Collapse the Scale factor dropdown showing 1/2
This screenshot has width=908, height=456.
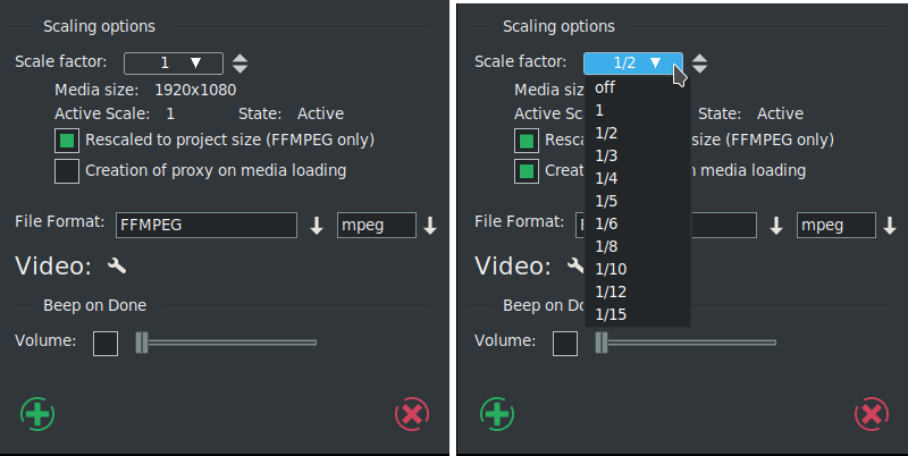click(633, 63)
